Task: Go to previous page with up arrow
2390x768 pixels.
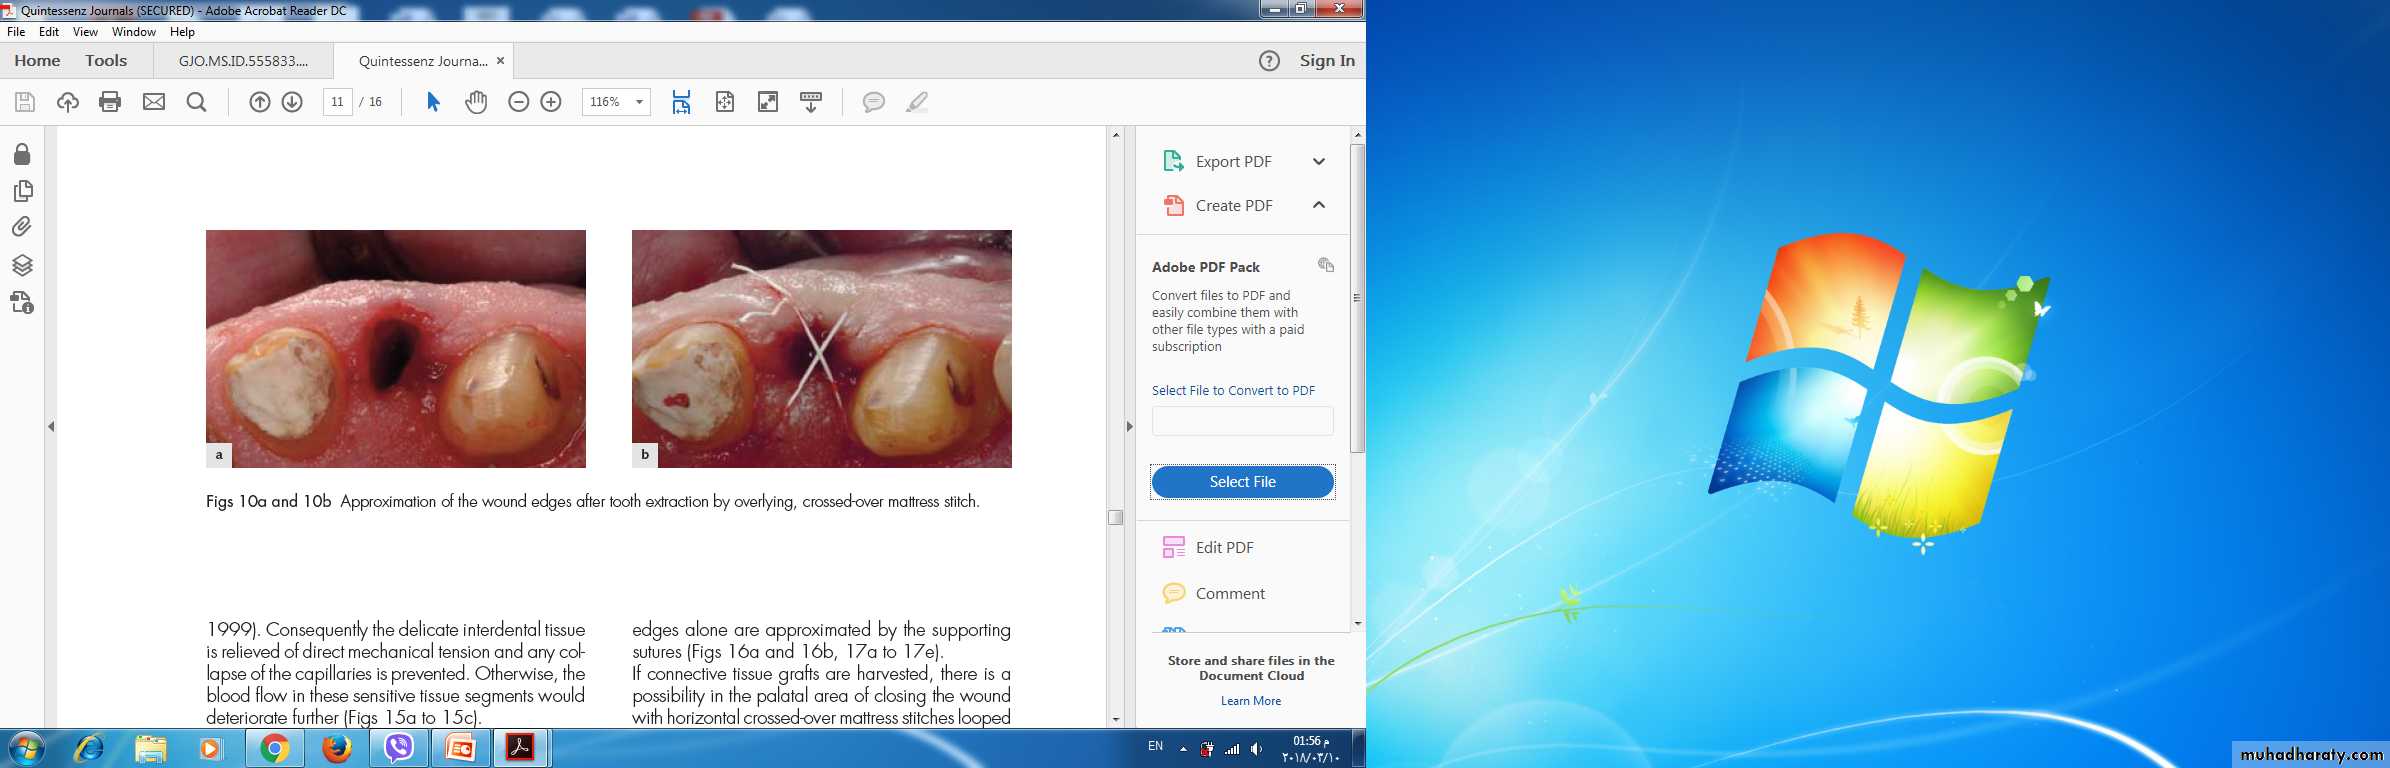Action: point(259,102)
